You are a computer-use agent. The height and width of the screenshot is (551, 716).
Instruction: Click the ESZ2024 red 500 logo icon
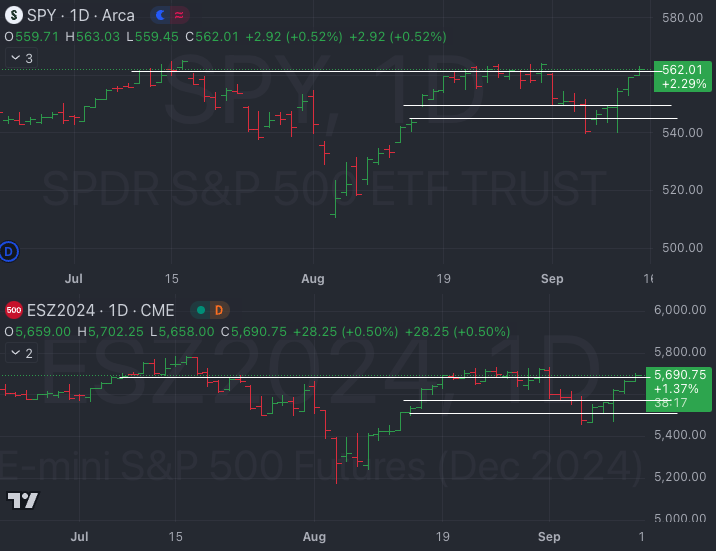click(13, 310)
